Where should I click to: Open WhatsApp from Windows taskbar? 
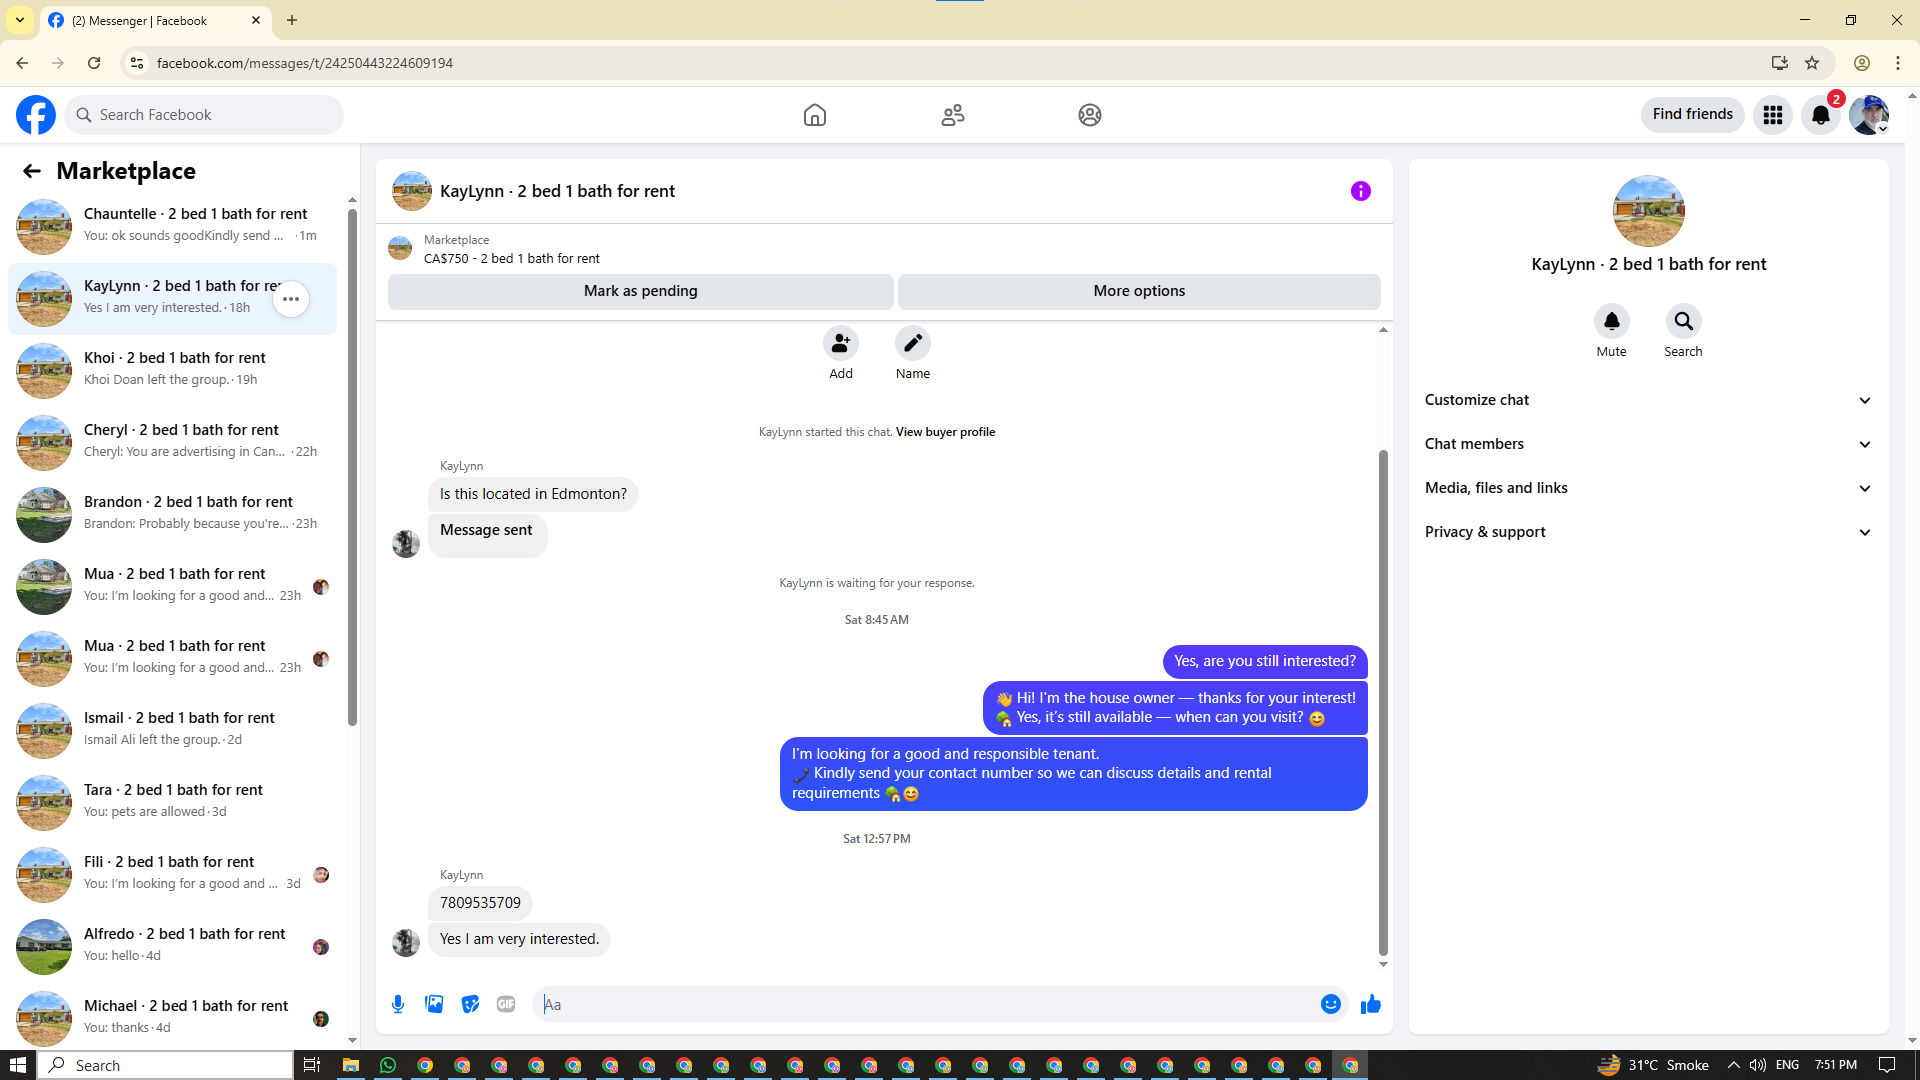pyautogui.click(x=388, y=1065)
